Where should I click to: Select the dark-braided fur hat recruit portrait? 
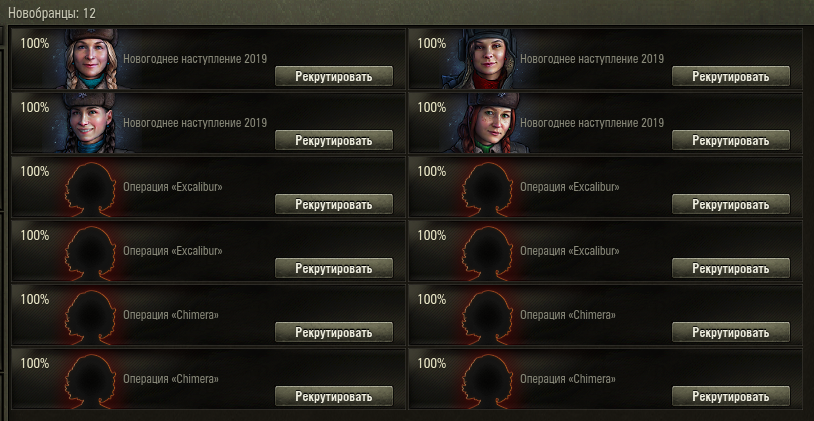click(91, 123)
